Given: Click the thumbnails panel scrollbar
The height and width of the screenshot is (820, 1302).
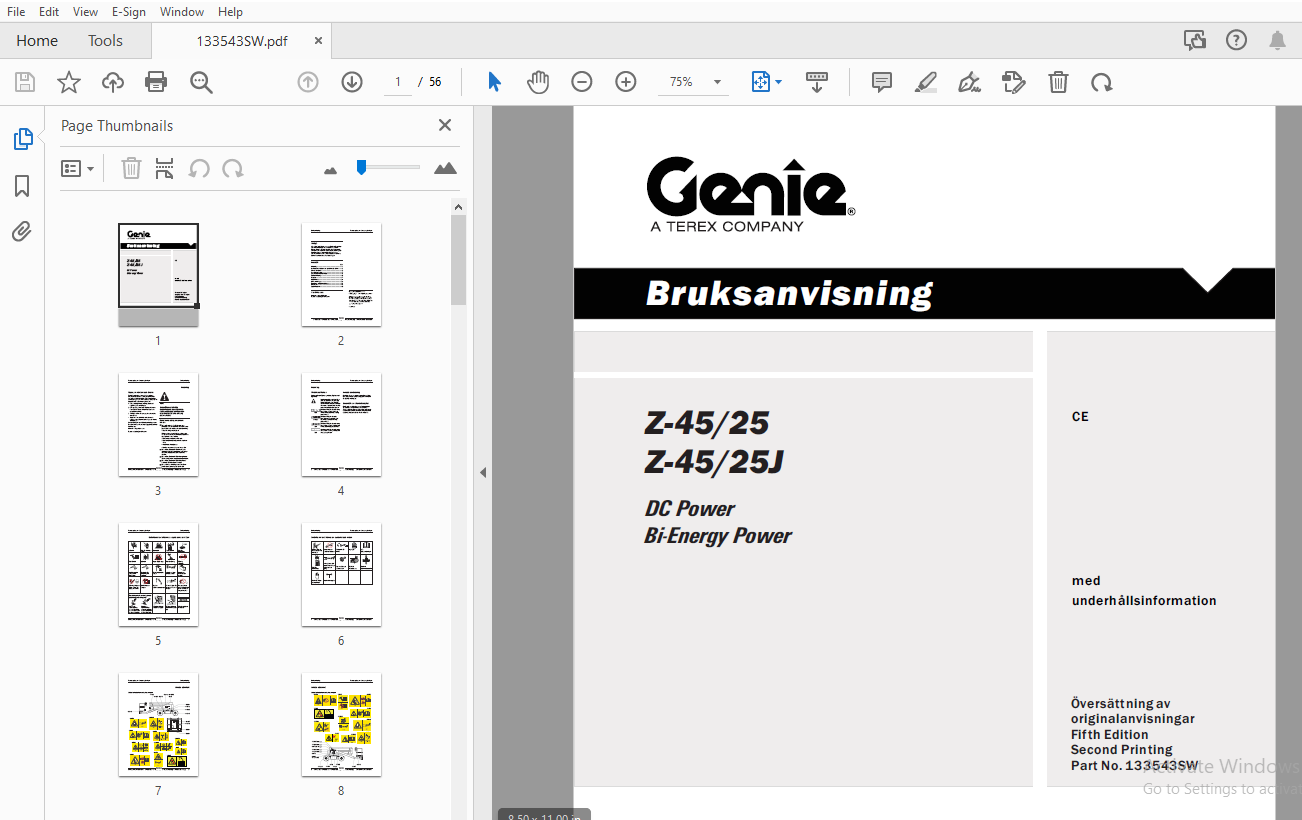Looking at the screenshot, I should click(x=458, y=260).
